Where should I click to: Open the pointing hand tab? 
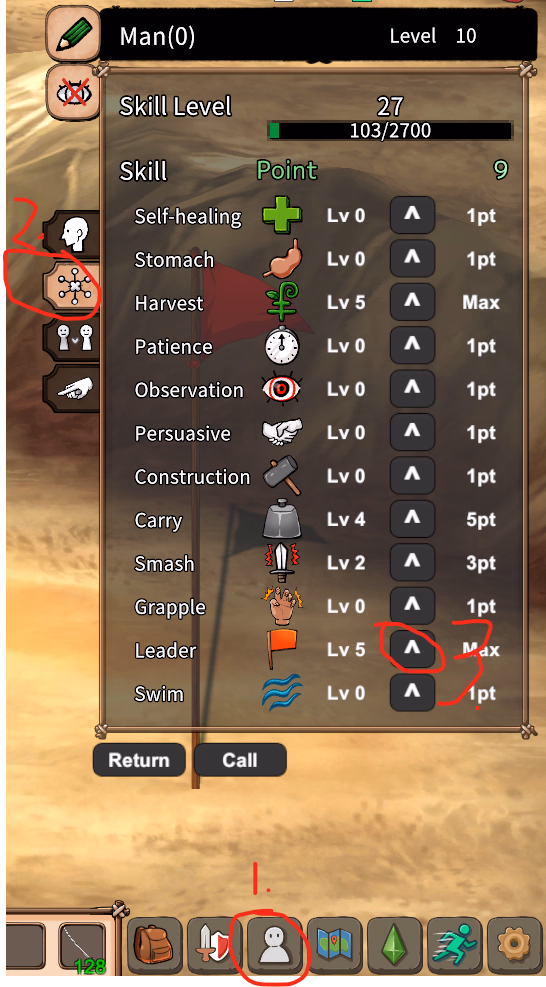[x=71, y=389]
